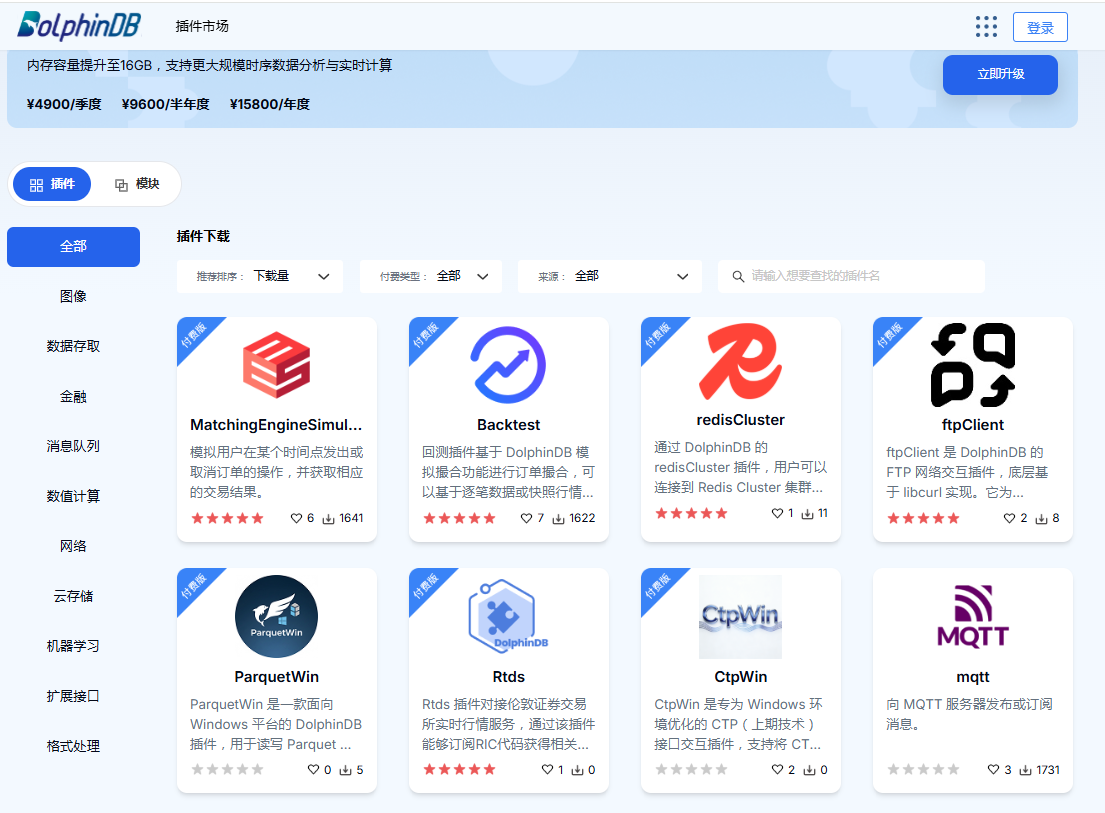Like the redisCluster plugin heart icon
Viewport: 1105px width, 813px height.
[777, 514]
